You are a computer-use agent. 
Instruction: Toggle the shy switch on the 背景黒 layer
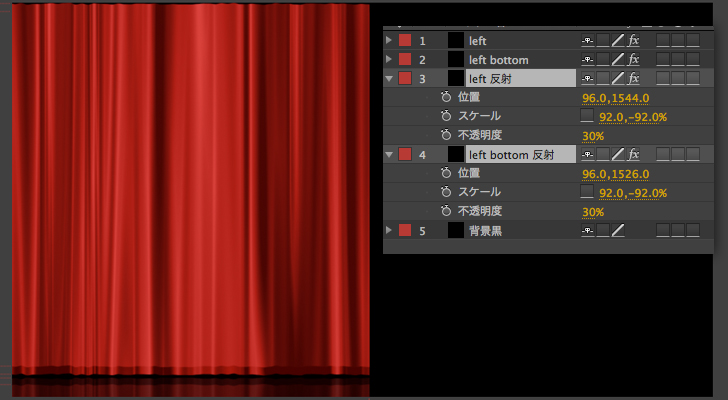587,231
